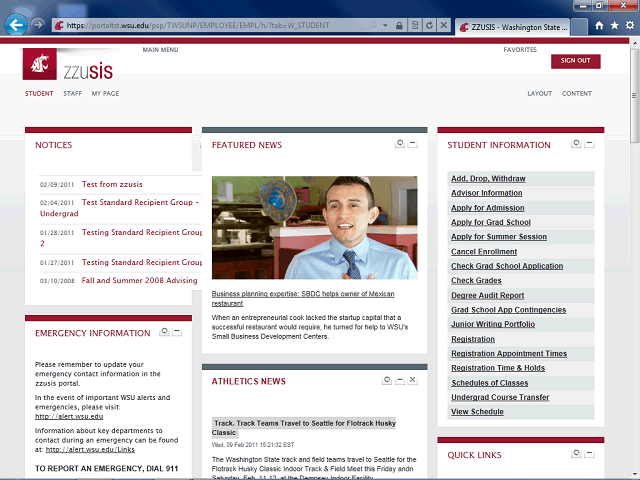This screenshot has height=480, width=640.
Task: Open Registration Time & Holds link
Action: [x=498, y=368]
